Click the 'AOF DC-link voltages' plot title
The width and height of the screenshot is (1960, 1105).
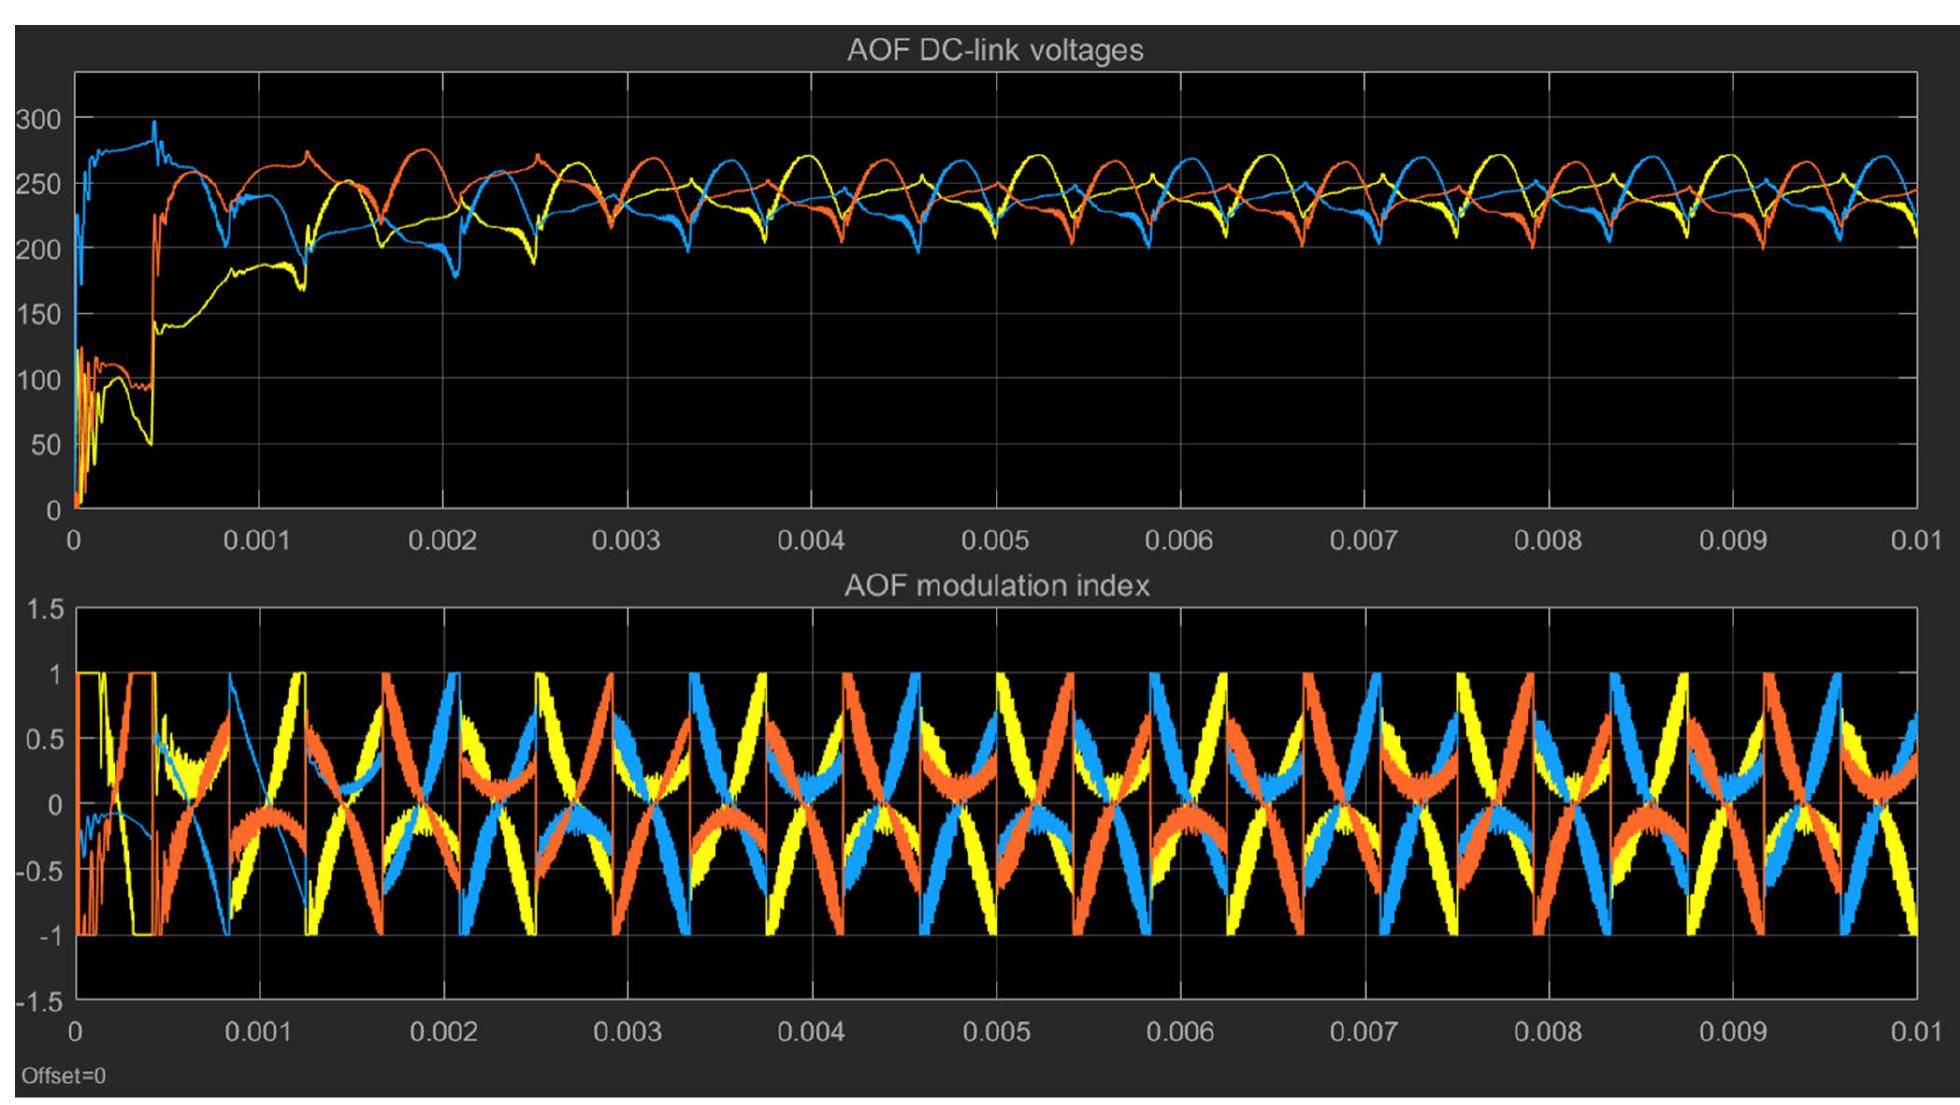pyautogui.click(x=995, y=51)
